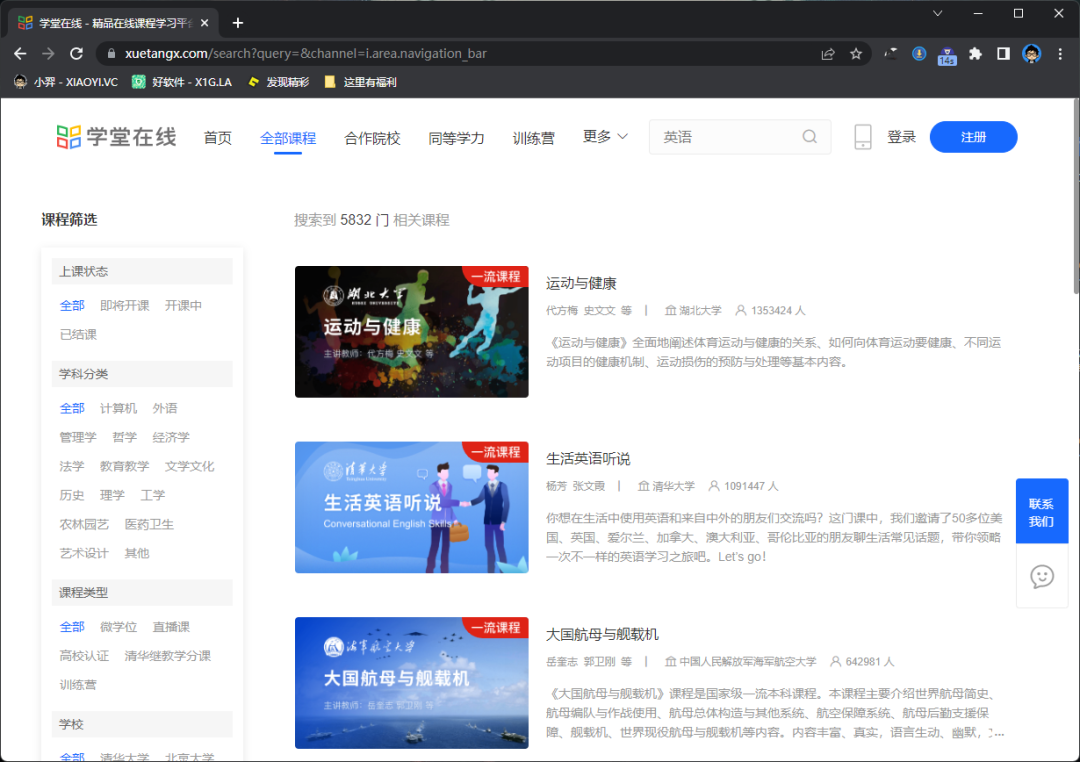Click the share page icon
This screenshot has height=762, width=1080.
pyautogui.click(x=828, y=54)
